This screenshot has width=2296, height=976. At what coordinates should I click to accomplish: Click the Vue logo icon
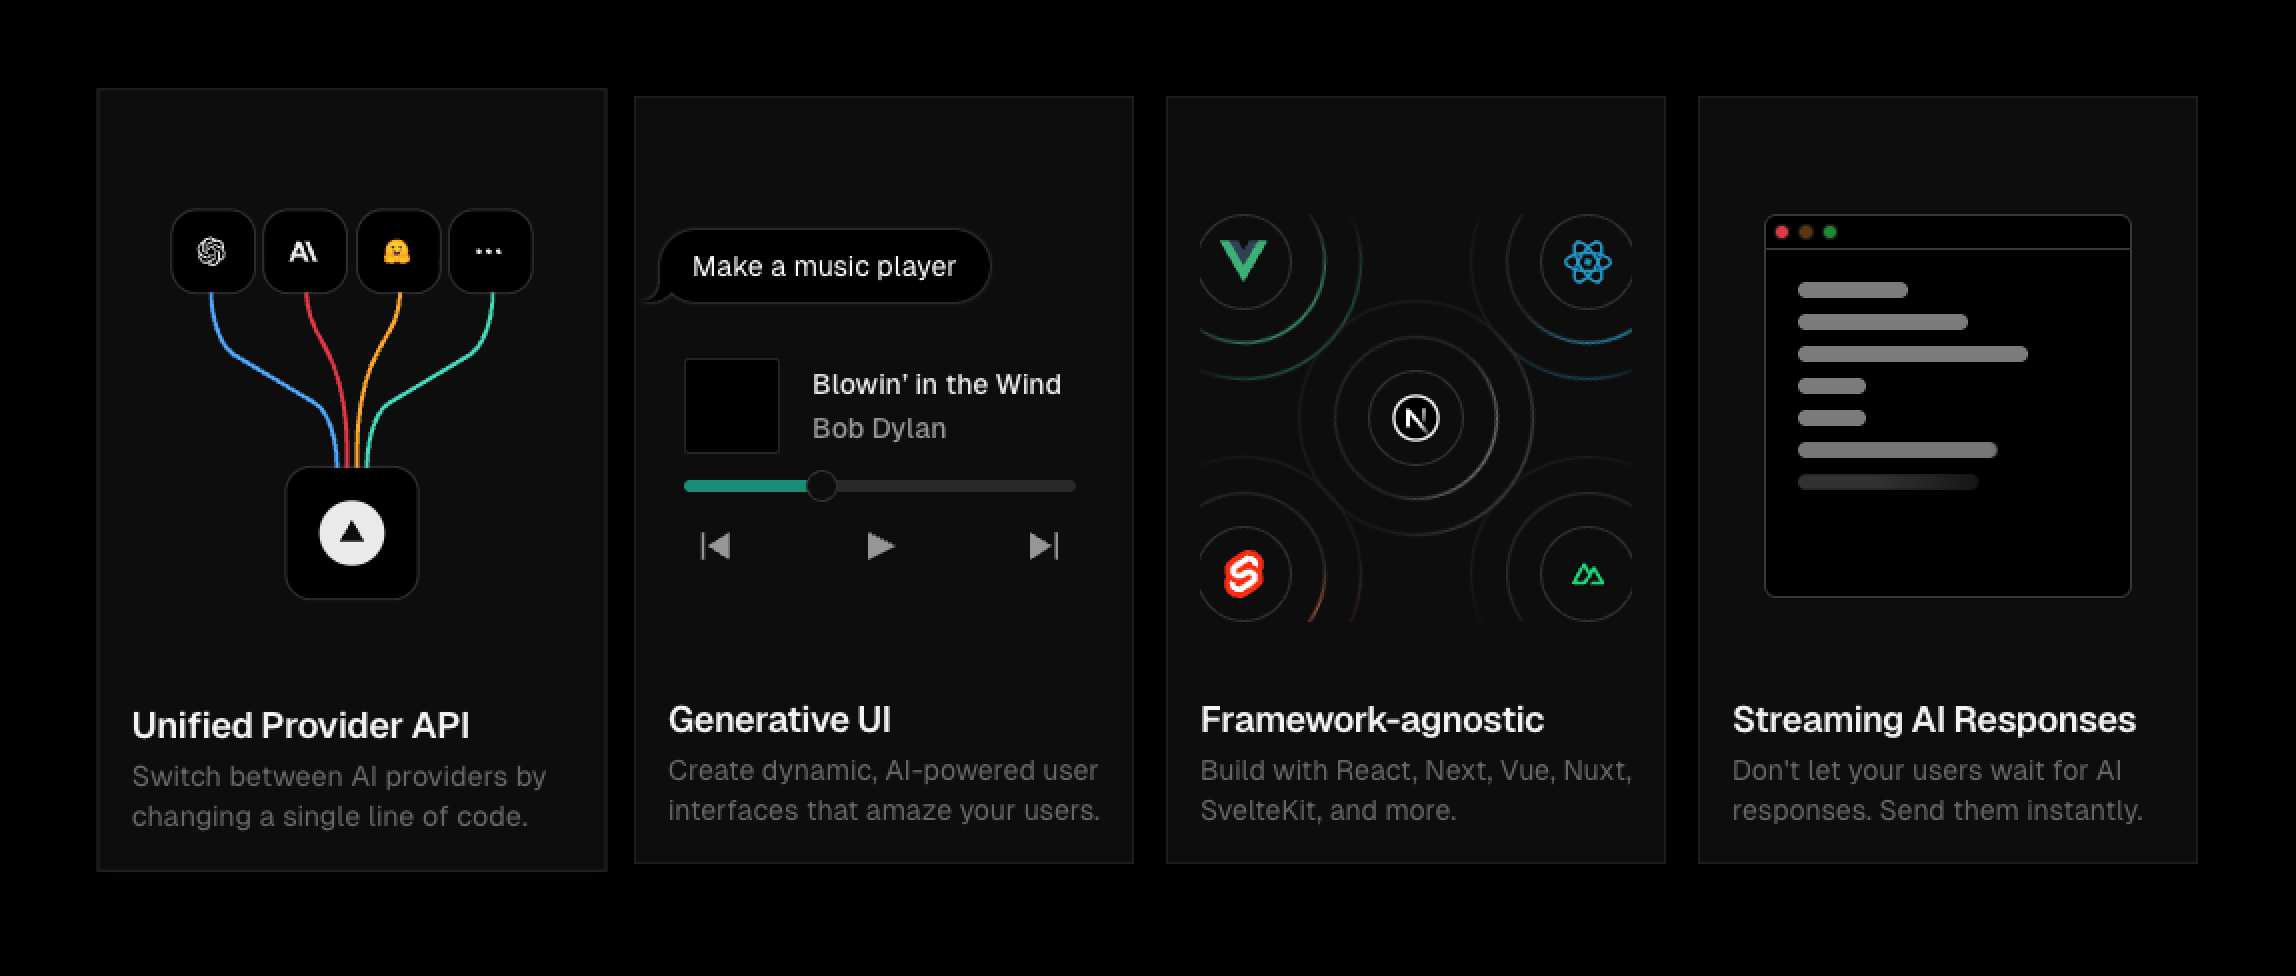point(1244,261)
